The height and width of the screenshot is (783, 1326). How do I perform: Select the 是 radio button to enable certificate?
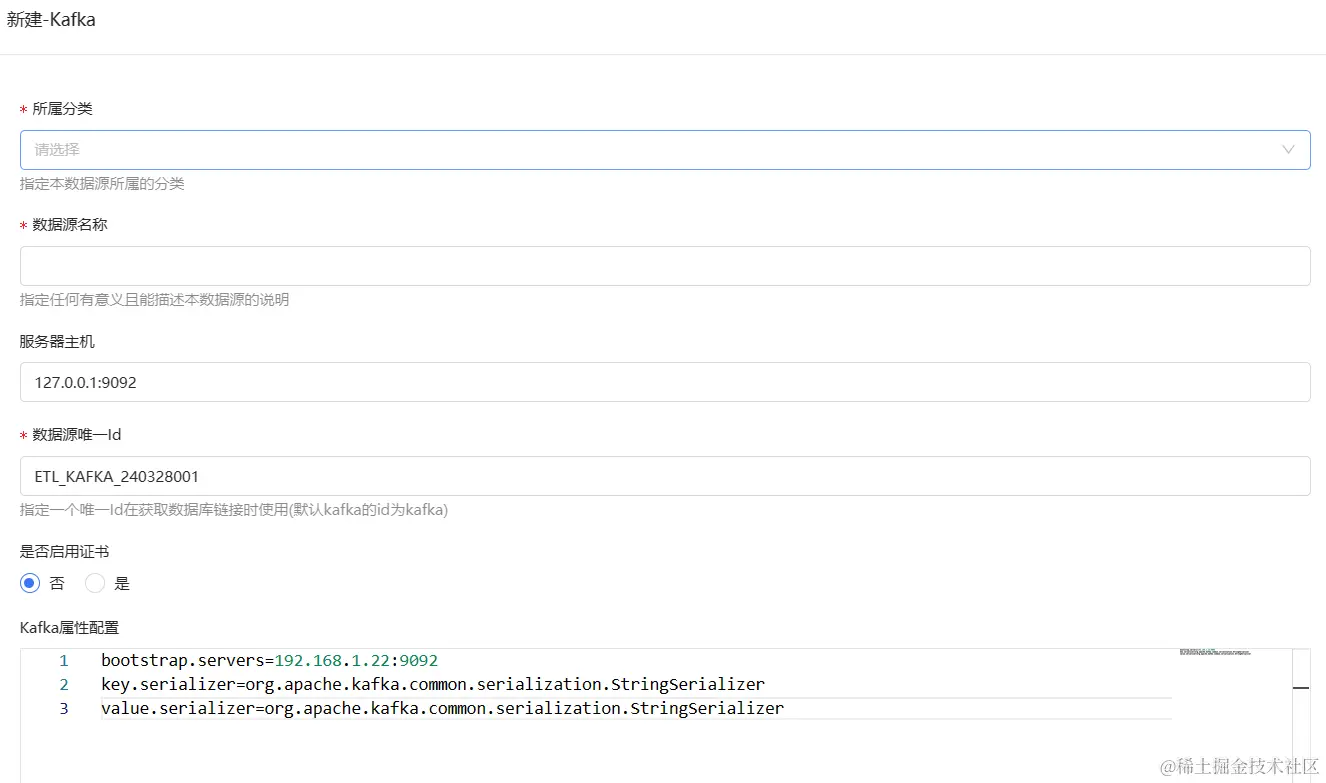[95, 583]
